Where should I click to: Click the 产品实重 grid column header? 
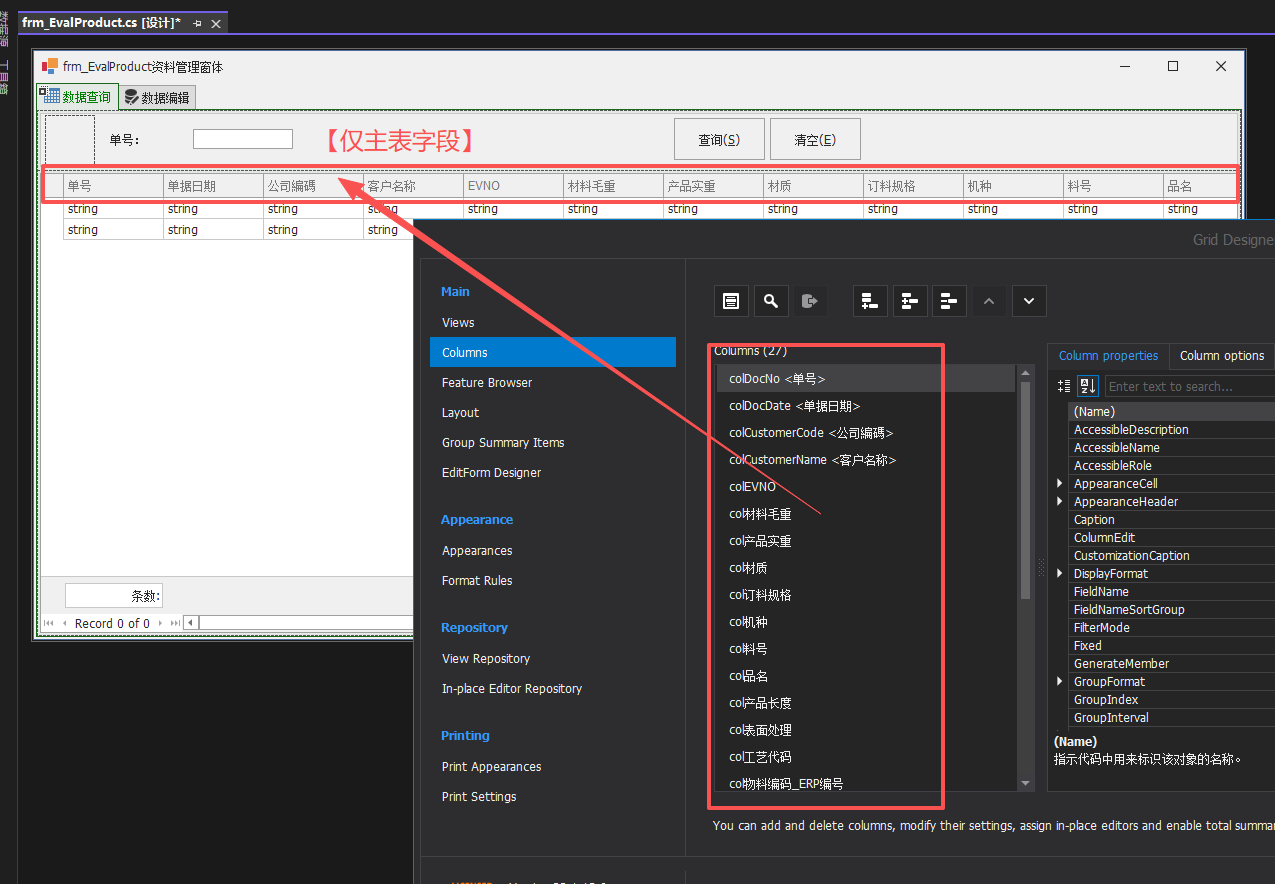[713, 186]
